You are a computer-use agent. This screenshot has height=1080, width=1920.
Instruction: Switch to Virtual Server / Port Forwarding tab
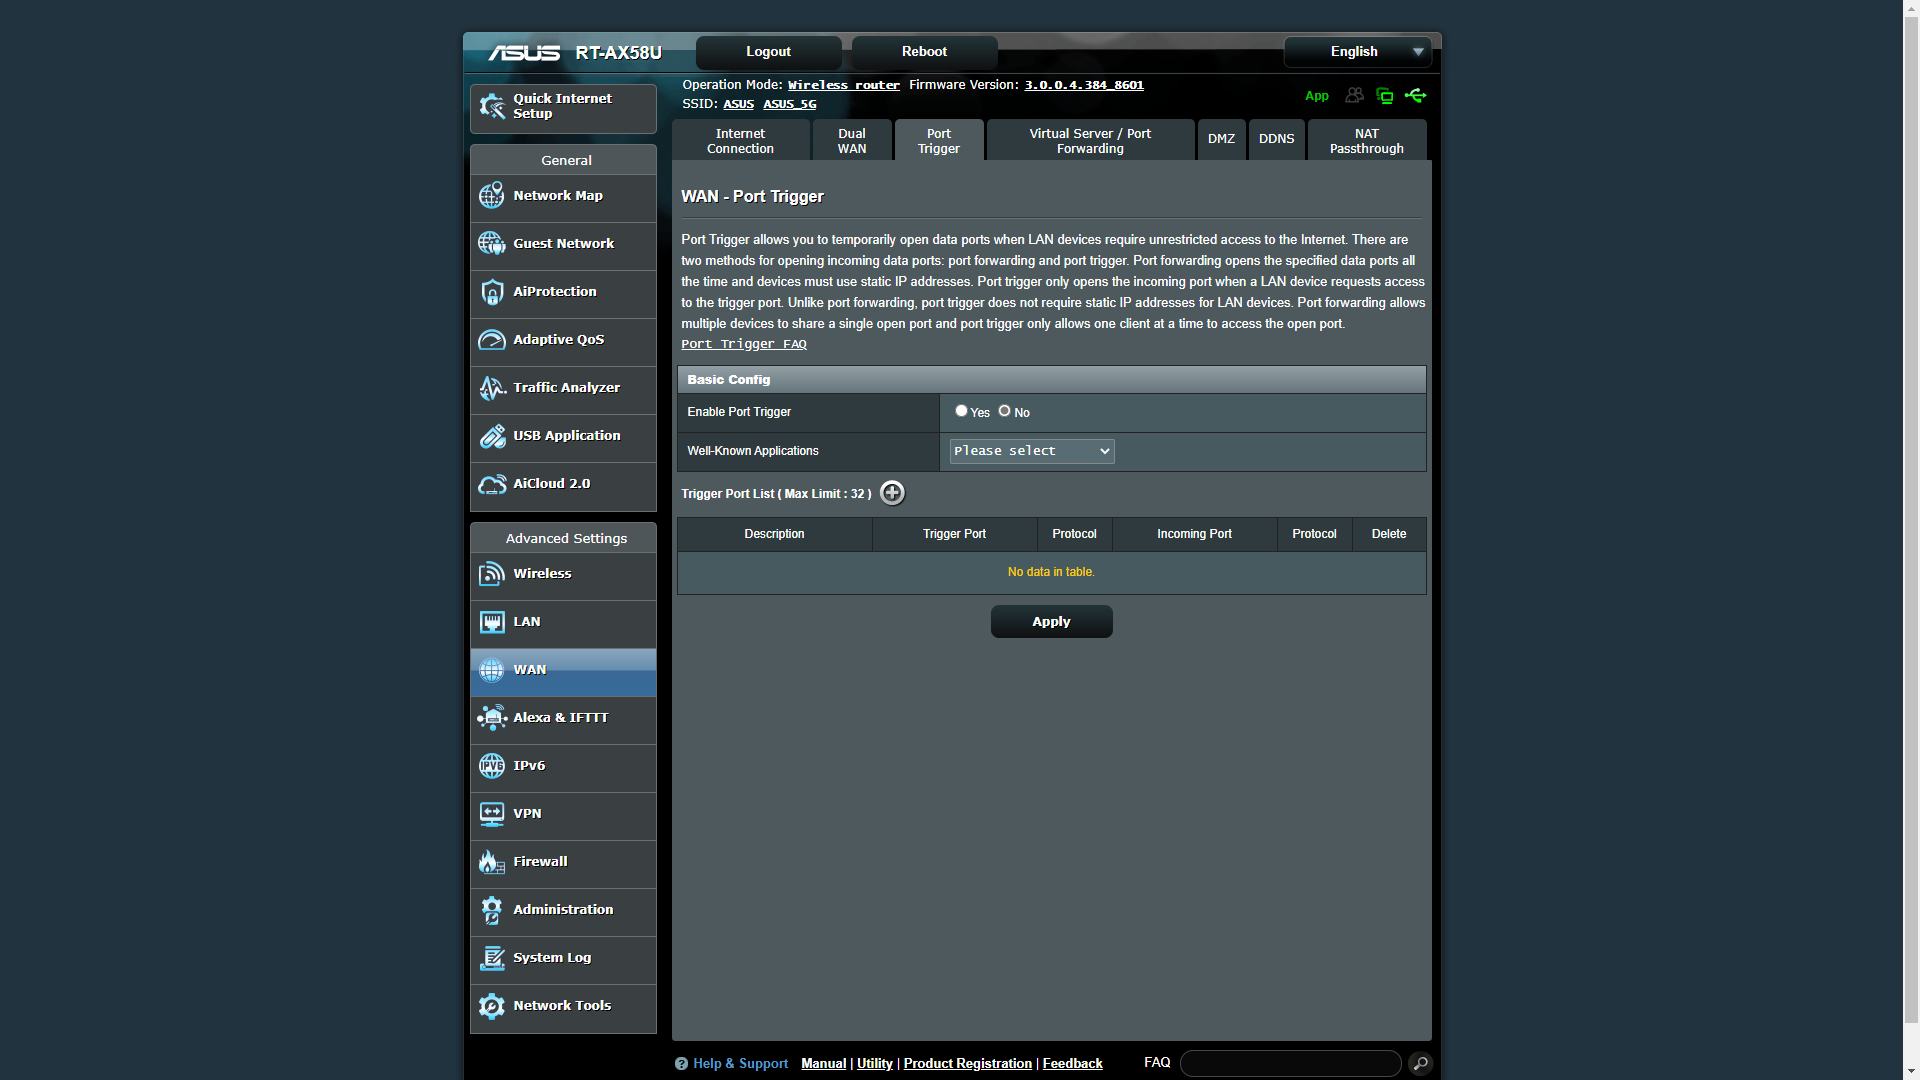[x=1090, y=141]
